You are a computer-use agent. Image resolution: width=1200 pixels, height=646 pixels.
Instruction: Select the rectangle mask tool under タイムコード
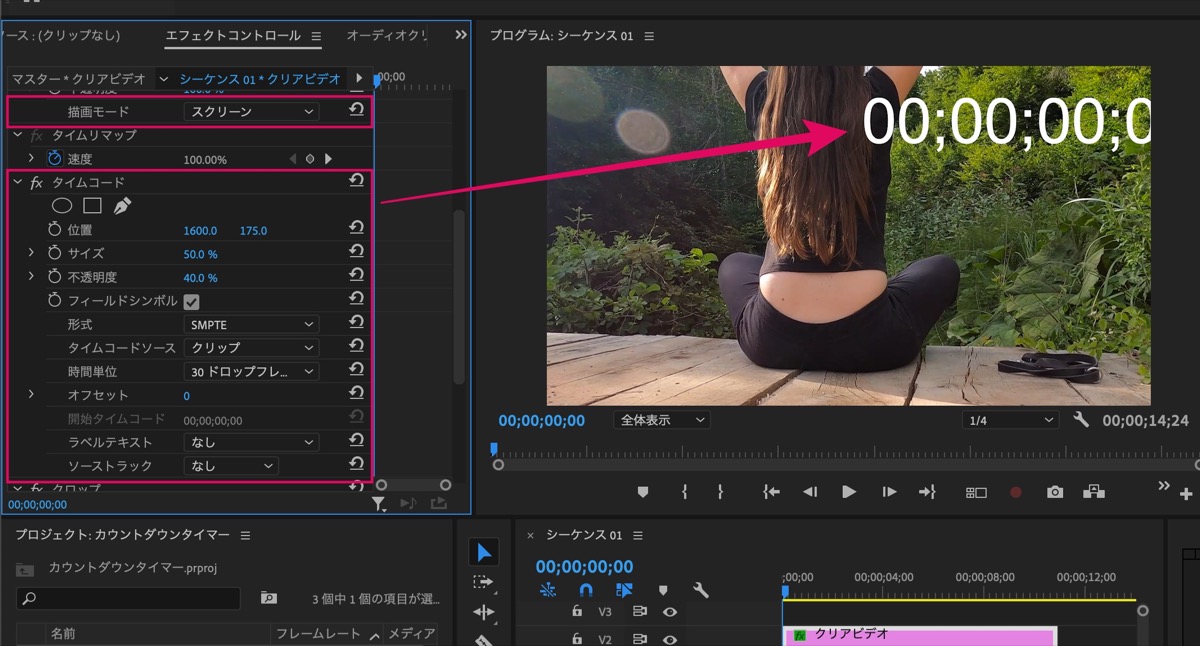[x=92, y=206]
